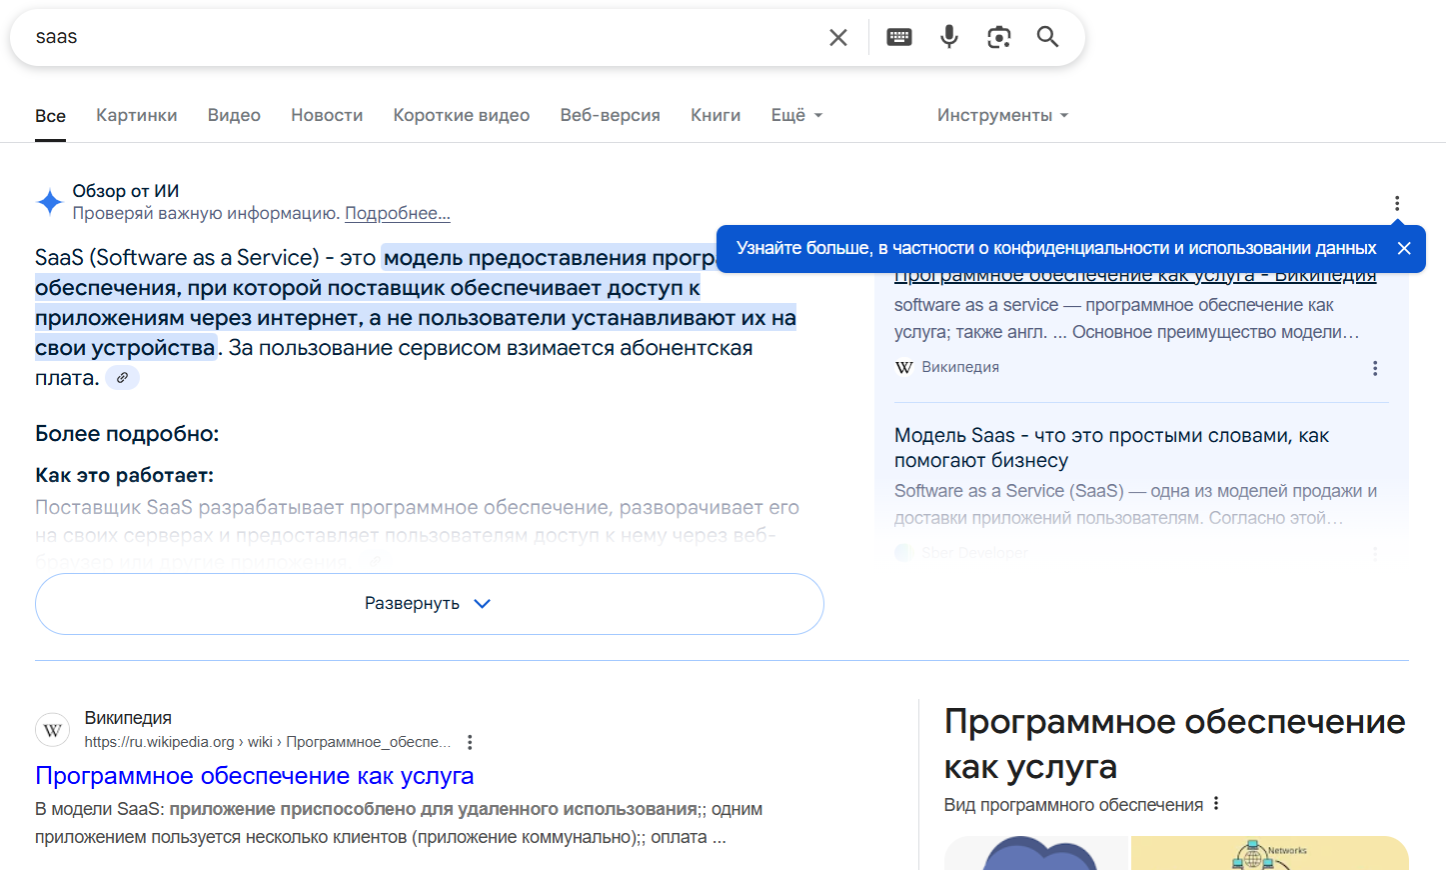Screen dimensions: 1446x870
Task: Open the cloud image thumbnail in the knowledge panel
Action: pos(1036,853)
